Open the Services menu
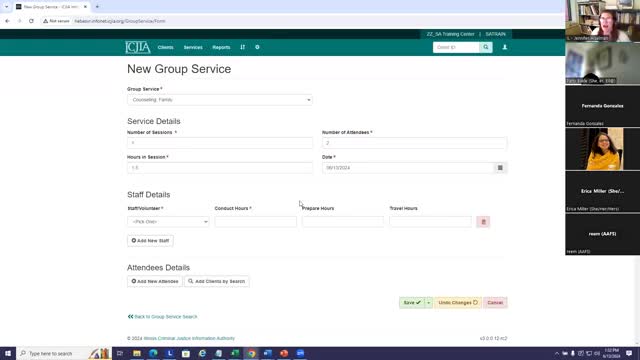This screenshot has height=360, width=640. pos(193,47)
